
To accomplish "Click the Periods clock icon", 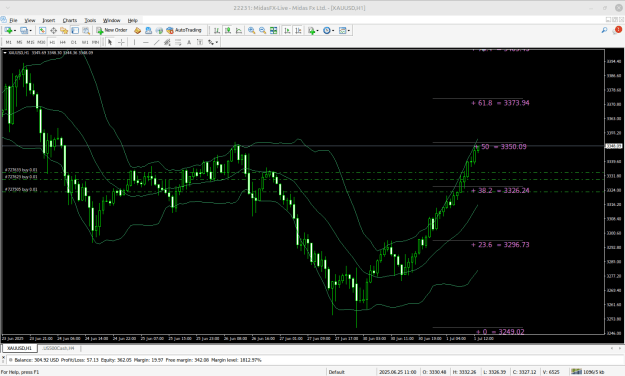I will [x=326, y=30].
